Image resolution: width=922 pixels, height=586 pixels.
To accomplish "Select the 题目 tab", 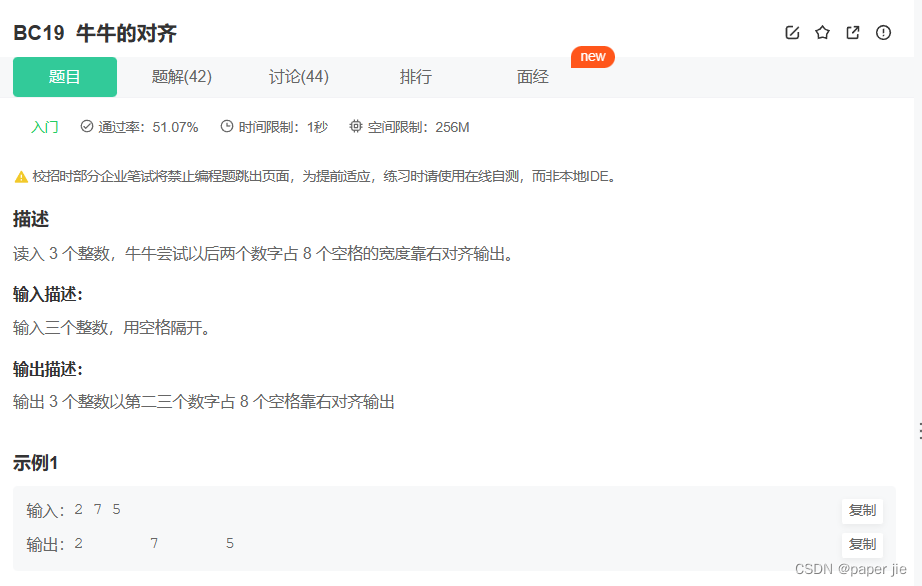I will 65,77.
